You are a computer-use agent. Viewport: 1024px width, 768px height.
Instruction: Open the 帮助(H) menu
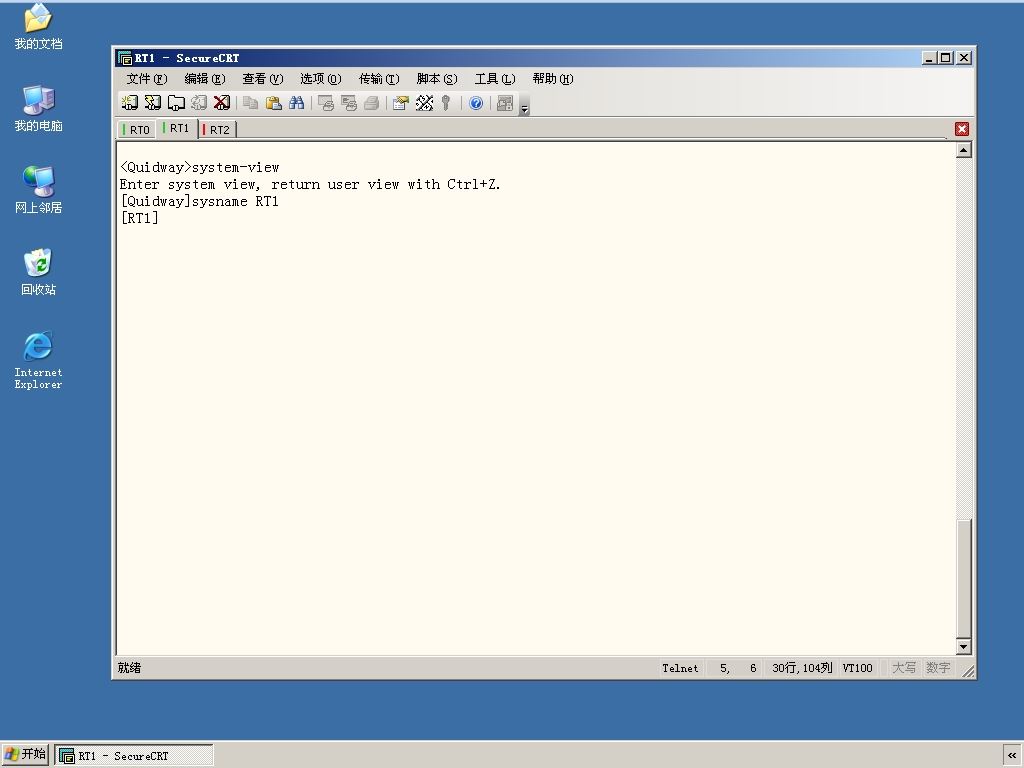tap(552, 79)
